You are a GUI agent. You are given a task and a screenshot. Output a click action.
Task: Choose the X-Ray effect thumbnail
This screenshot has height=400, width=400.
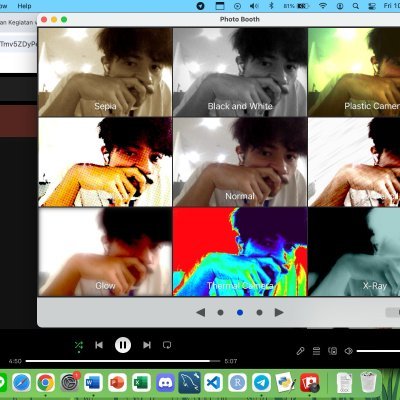pos(354,252)
